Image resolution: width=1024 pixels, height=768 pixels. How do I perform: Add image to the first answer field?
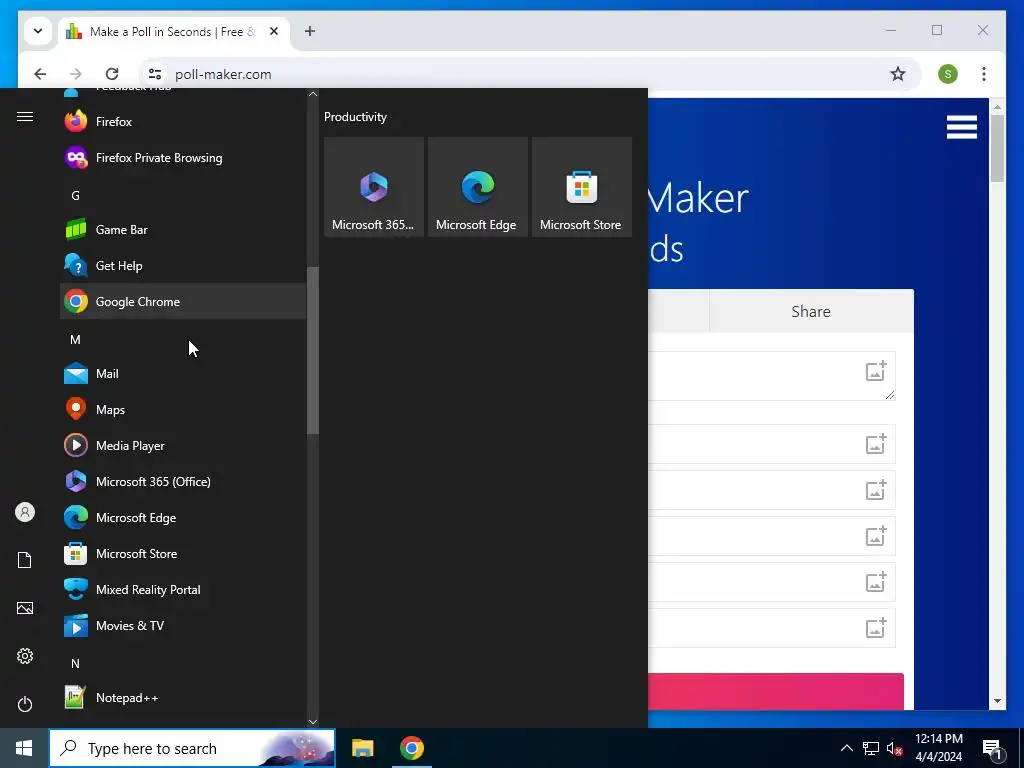coord(876,443)
